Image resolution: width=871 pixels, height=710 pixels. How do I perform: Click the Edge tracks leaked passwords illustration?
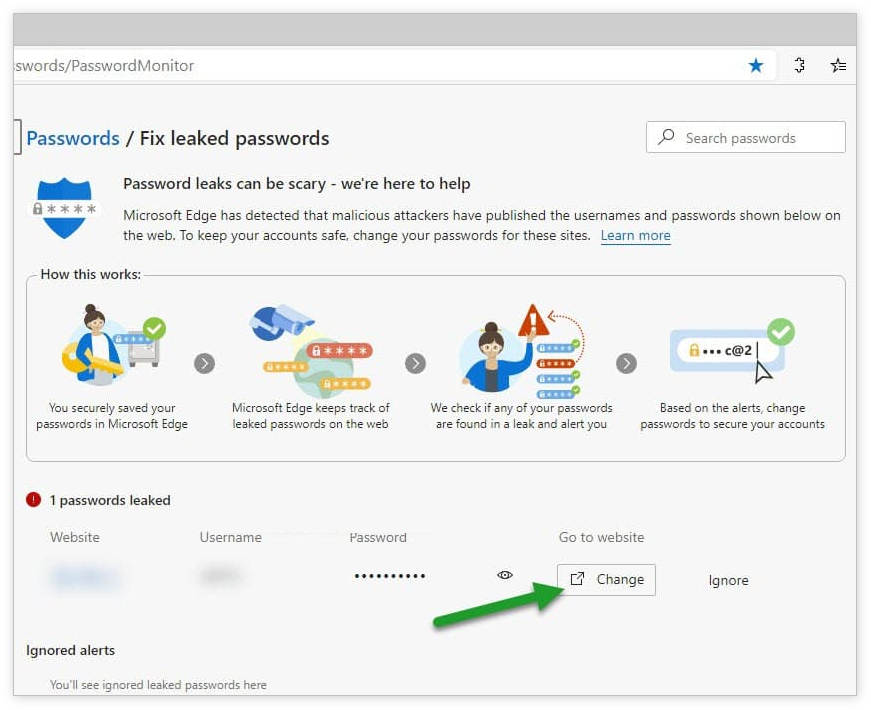click(x=310, y=350)
